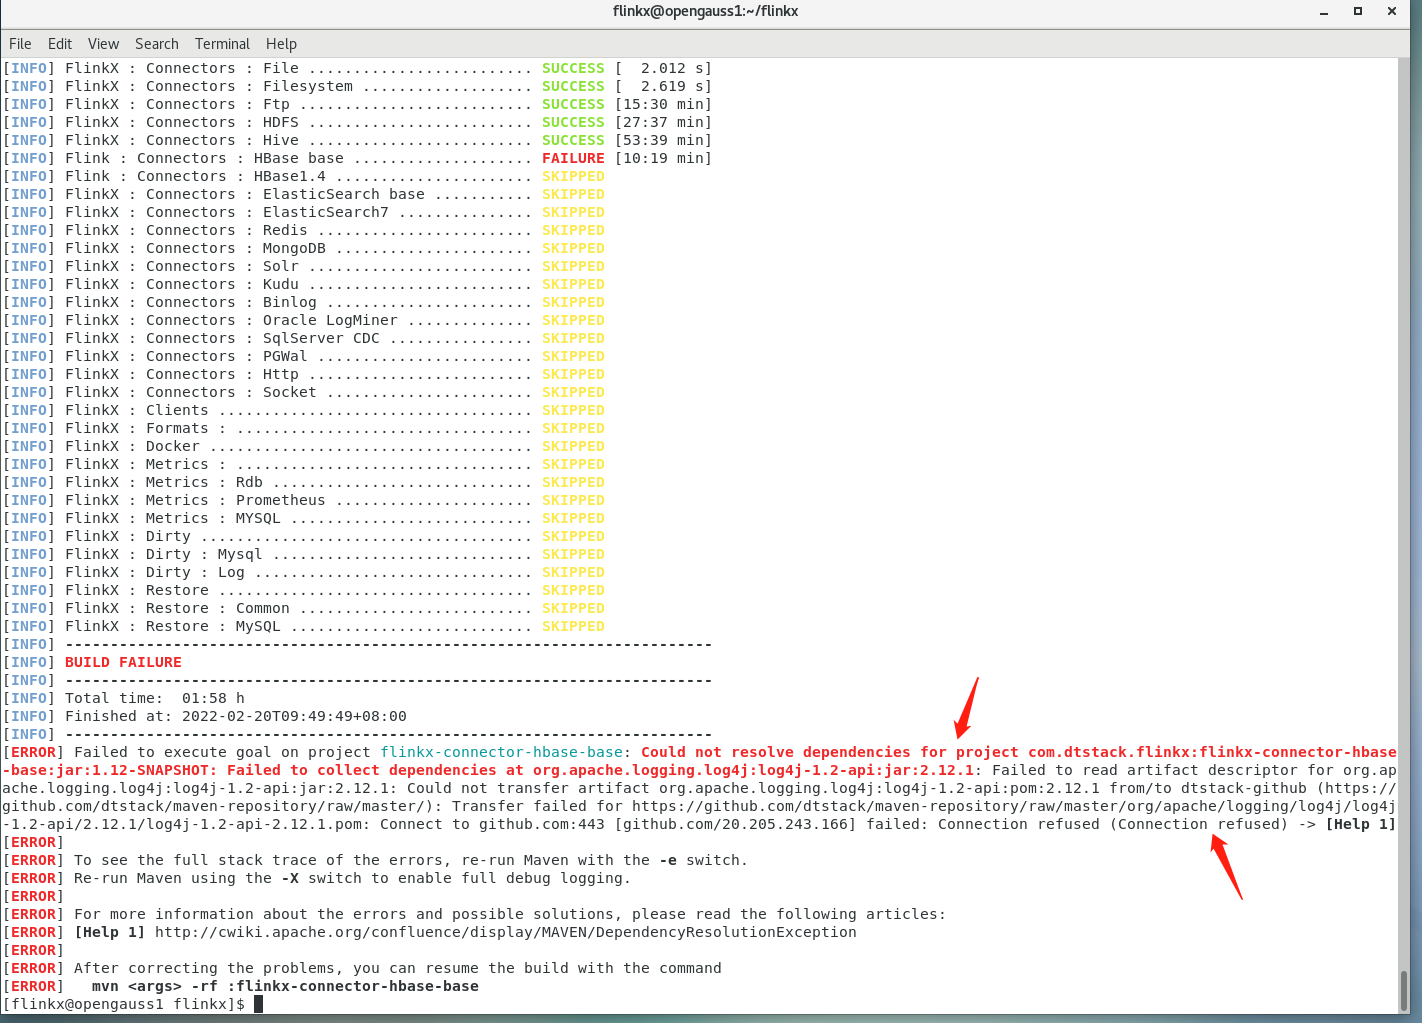Click 'FlinkX : Connectors : Solr' text
This screenshot has height=1023, width=1422.
coord(182,266)
